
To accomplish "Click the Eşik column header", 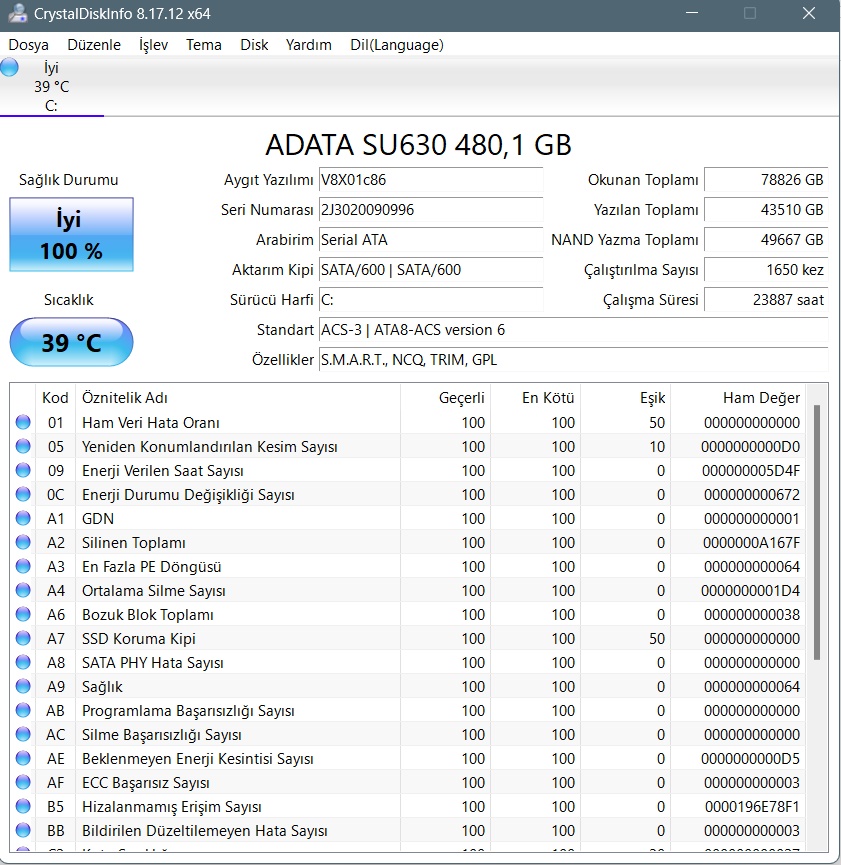I will click(625, 398).
